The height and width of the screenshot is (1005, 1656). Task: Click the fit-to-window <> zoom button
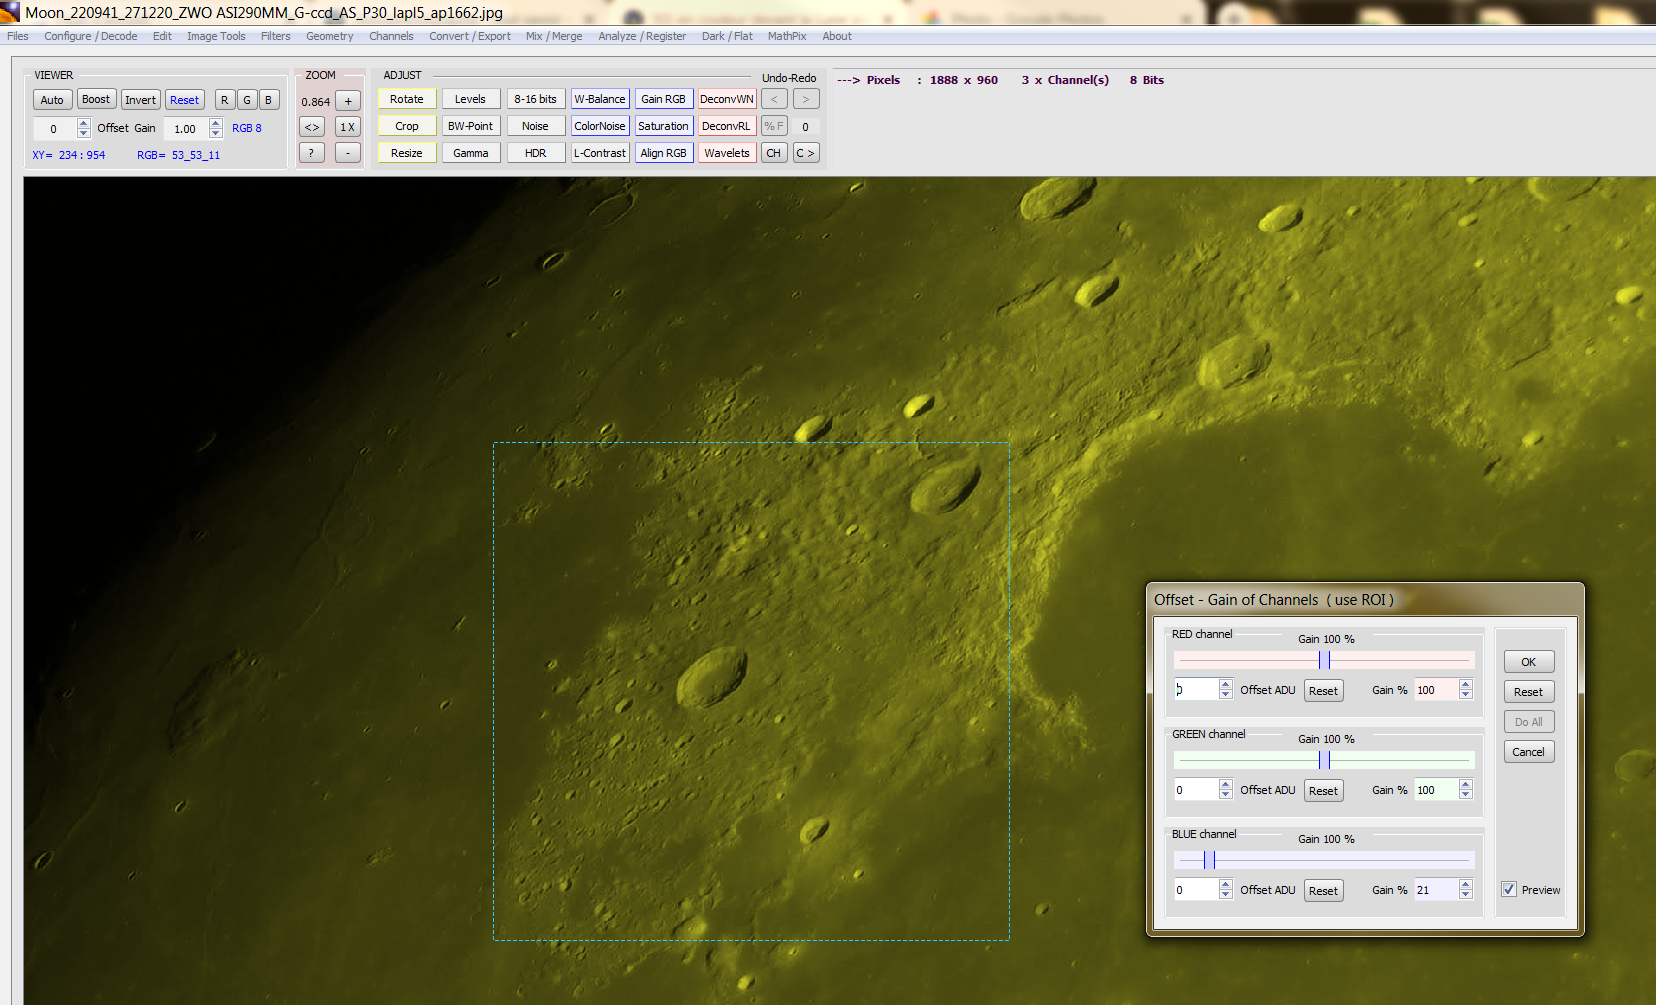[x=312, y=127]
